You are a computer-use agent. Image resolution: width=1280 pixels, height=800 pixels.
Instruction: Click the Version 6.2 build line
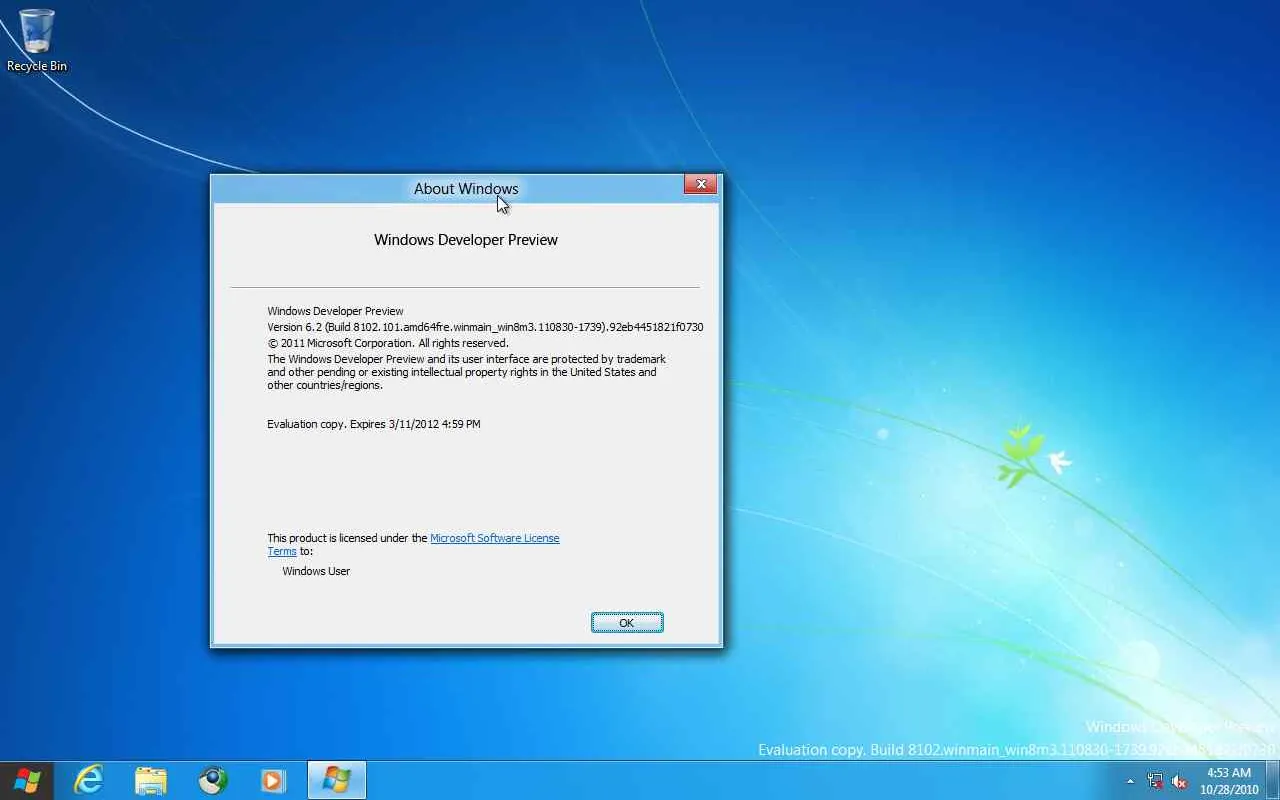tap(485, 327)
